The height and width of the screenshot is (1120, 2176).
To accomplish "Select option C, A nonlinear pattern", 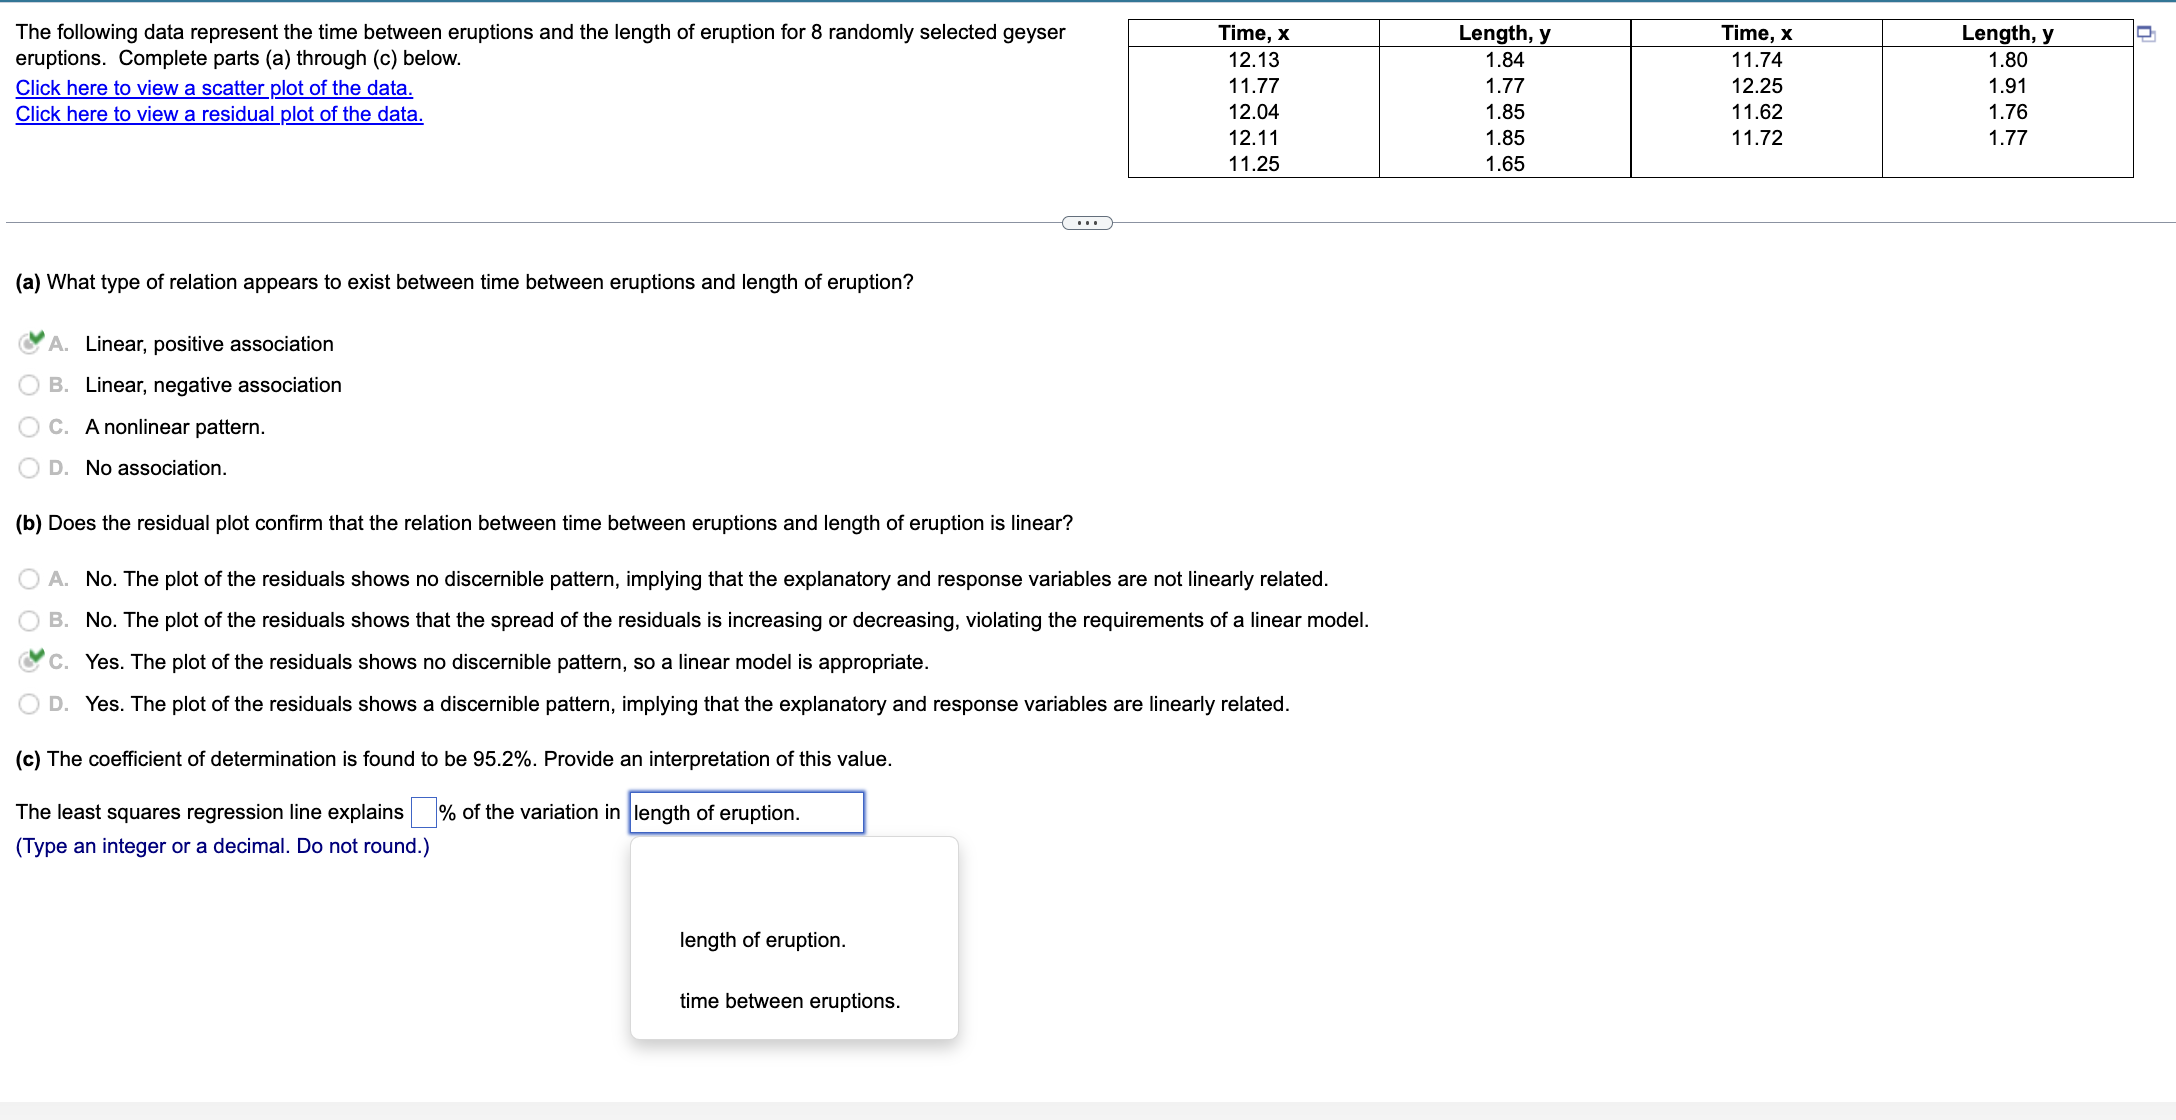I will click(29, 427).
